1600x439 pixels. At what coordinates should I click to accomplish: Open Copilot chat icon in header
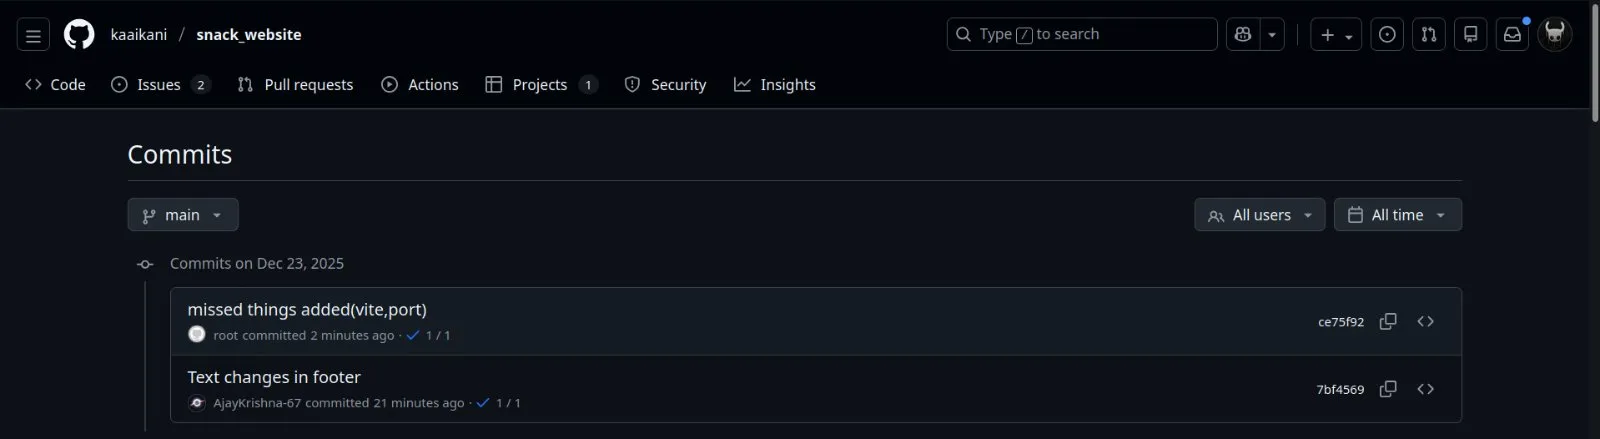pyautogui.click(x=1243, y=35)
